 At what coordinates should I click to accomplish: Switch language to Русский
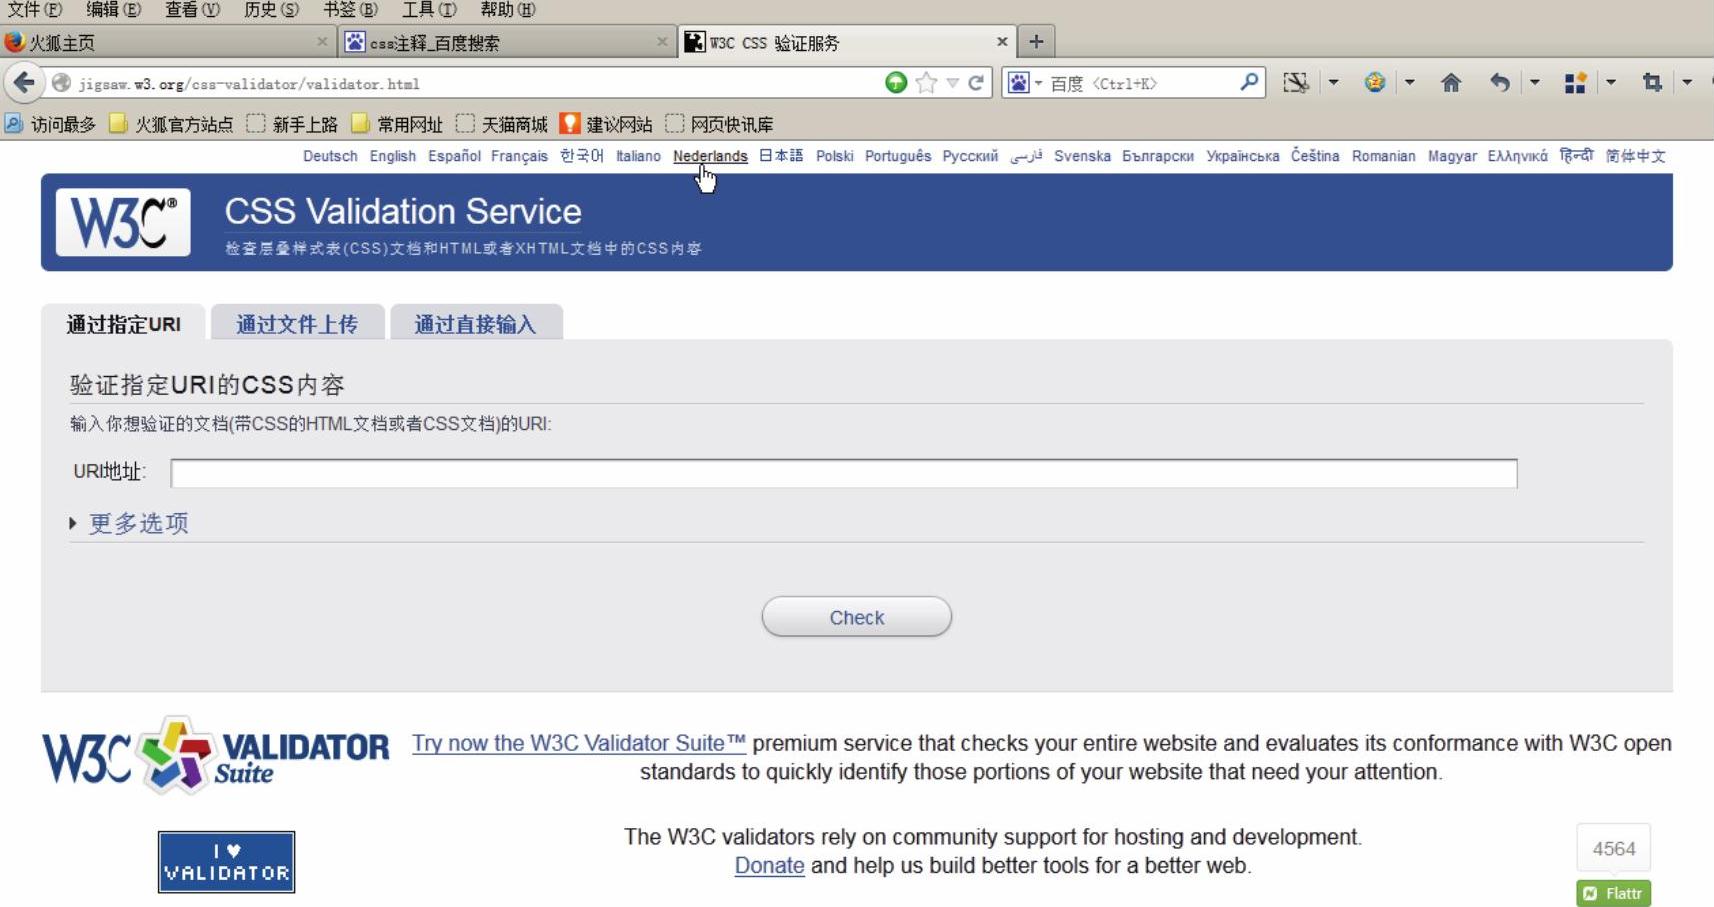[970, 156]
